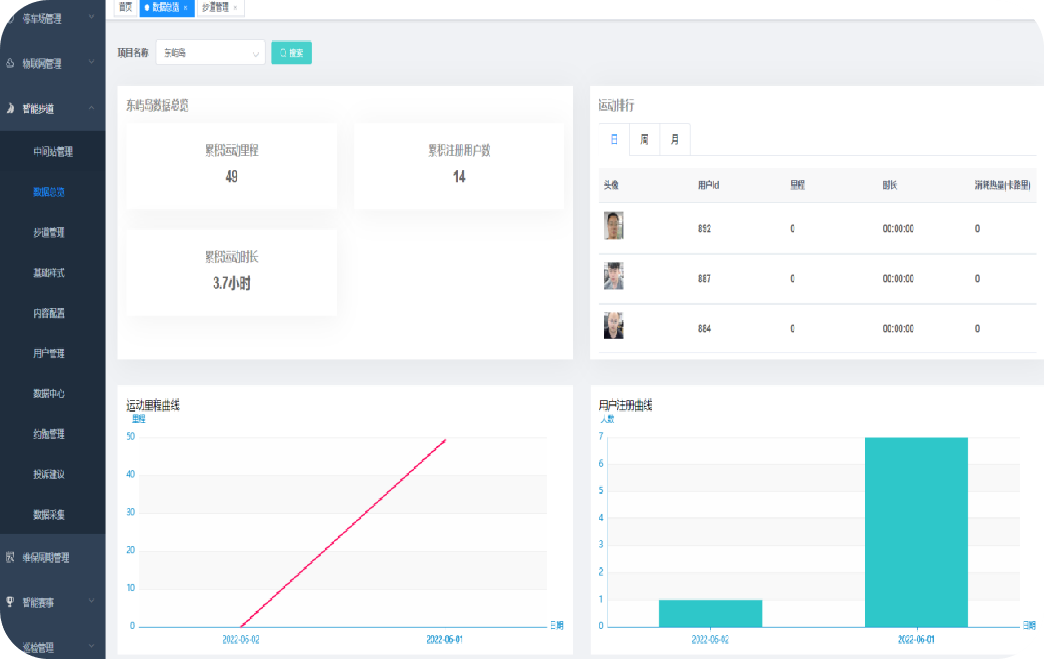1044x659 pixels.
Task: Expand the 巡检管理 menu chevron
Action: pyautogui.click(x=91, y=646)
